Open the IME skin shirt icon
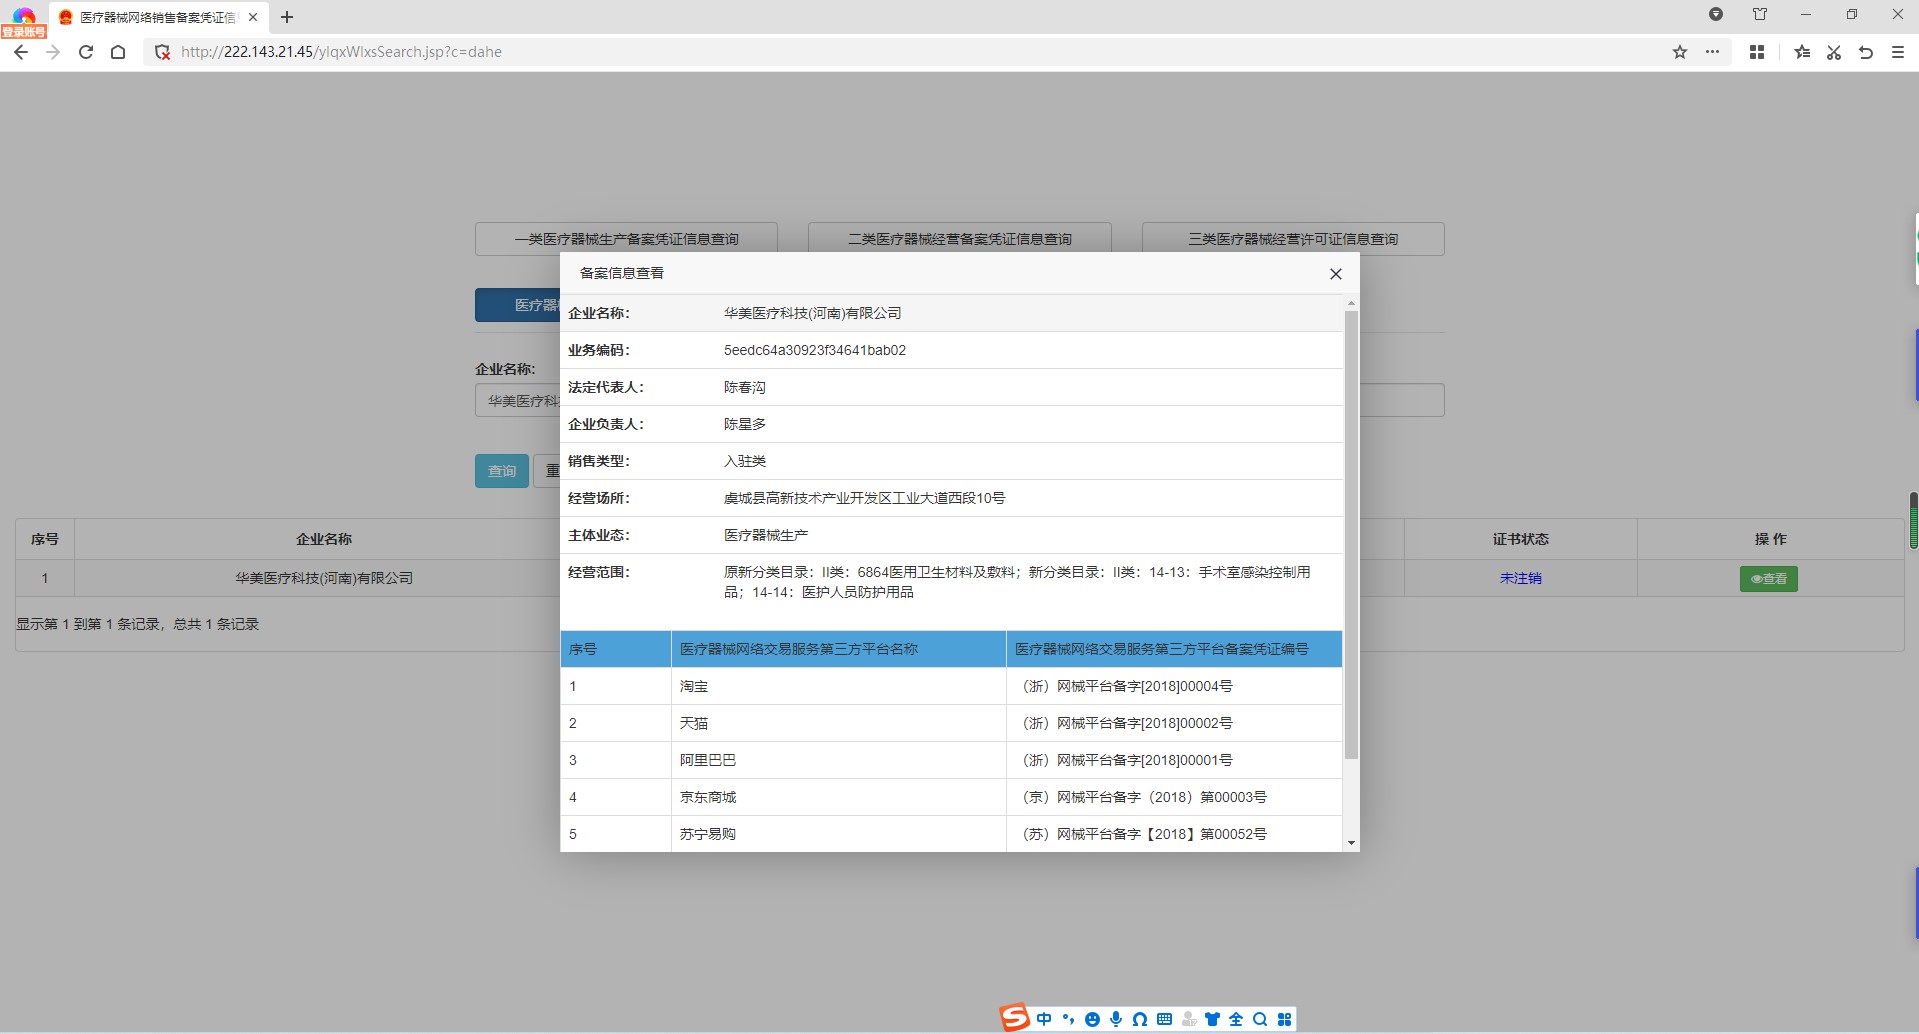 pos(1213,1019)
